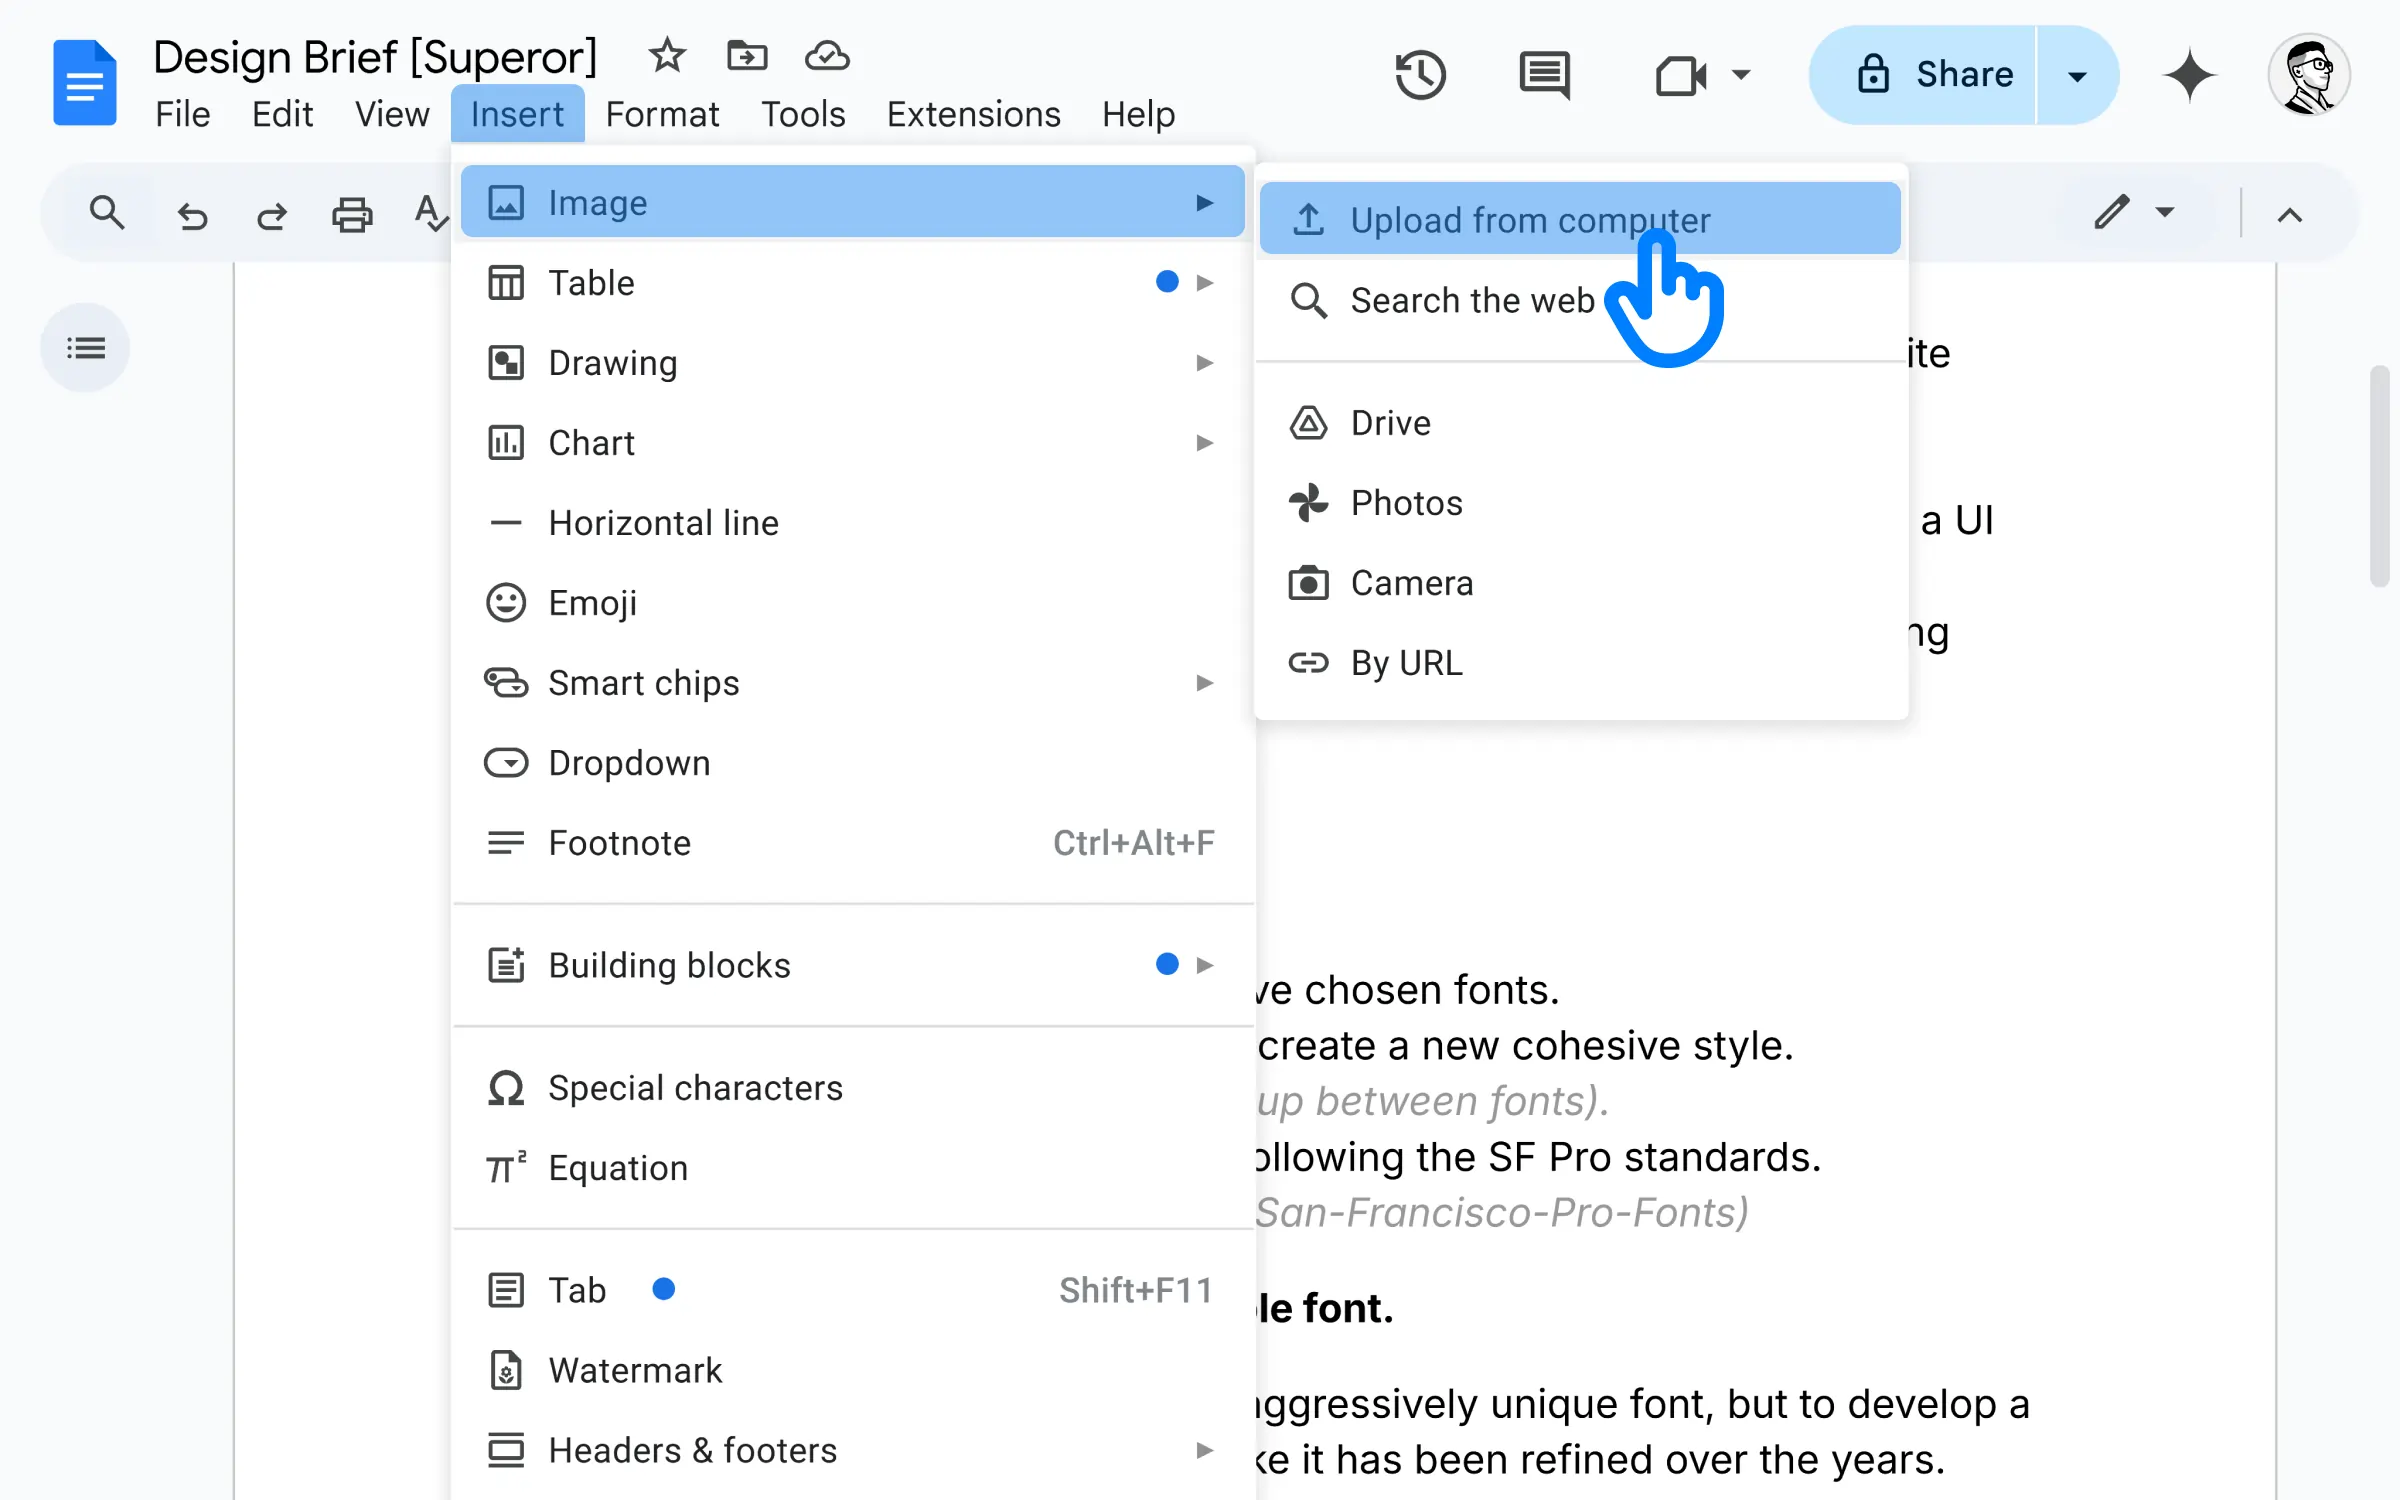Redo the last action
The image size is (2400, 1500).
coord(271,215)
